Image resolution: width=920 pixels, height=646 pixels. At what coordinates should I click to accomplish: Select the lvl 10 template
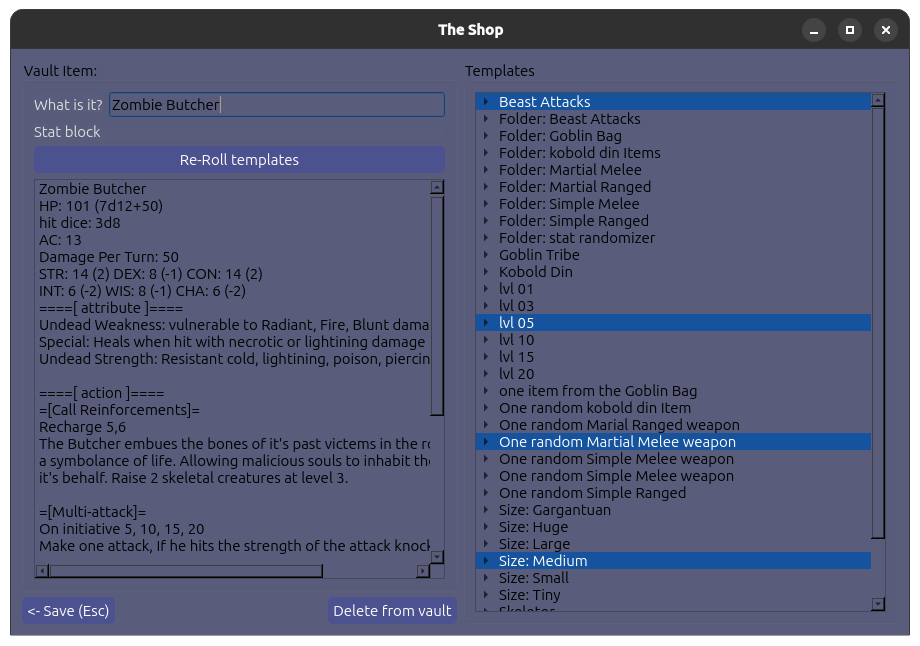517,340
